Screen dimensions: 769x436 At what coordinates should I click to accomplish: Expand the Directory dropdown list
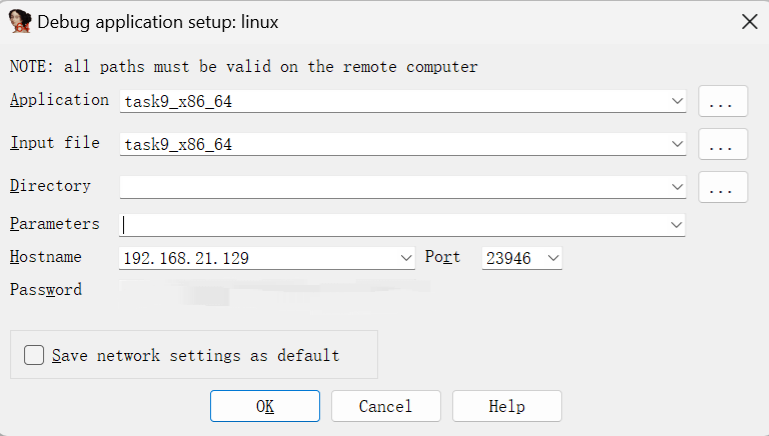coord(677,187)
